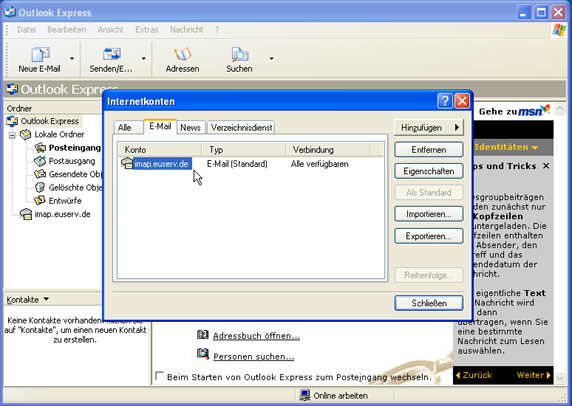Open Adressen address book icon
Screen dimensions: 572x406
(183, 54)
